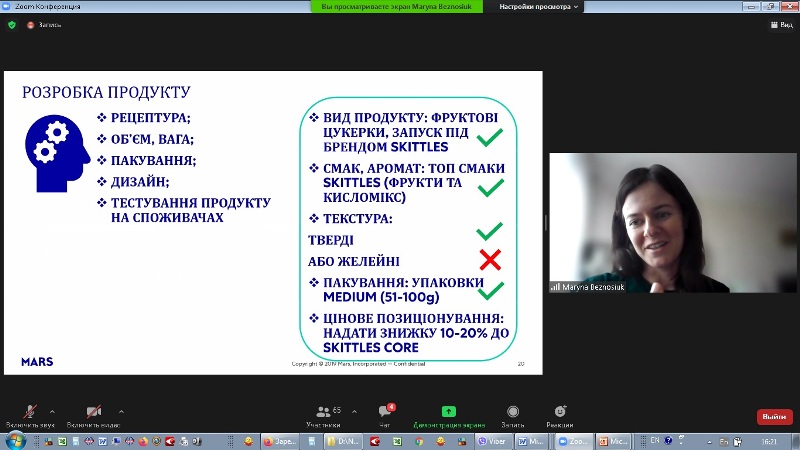Click the MEDIUM (51-100g) packaging text
Image resolution: width=800 pixels, height=450 pixels.
[381, 297]
